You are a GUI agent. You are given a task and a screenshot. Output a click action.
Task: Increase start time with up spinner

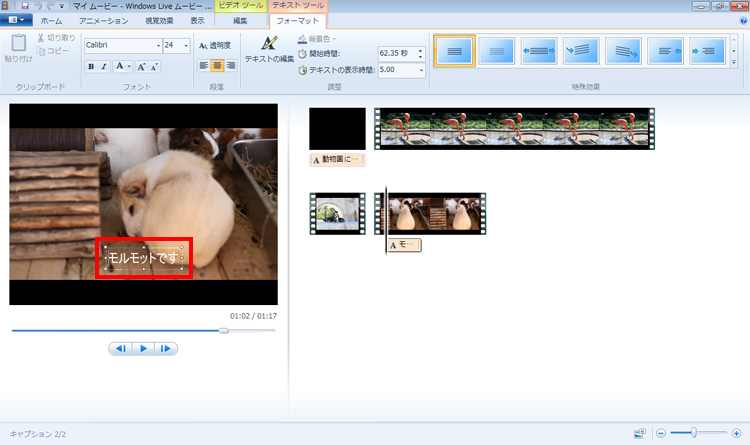coord(420,50)
